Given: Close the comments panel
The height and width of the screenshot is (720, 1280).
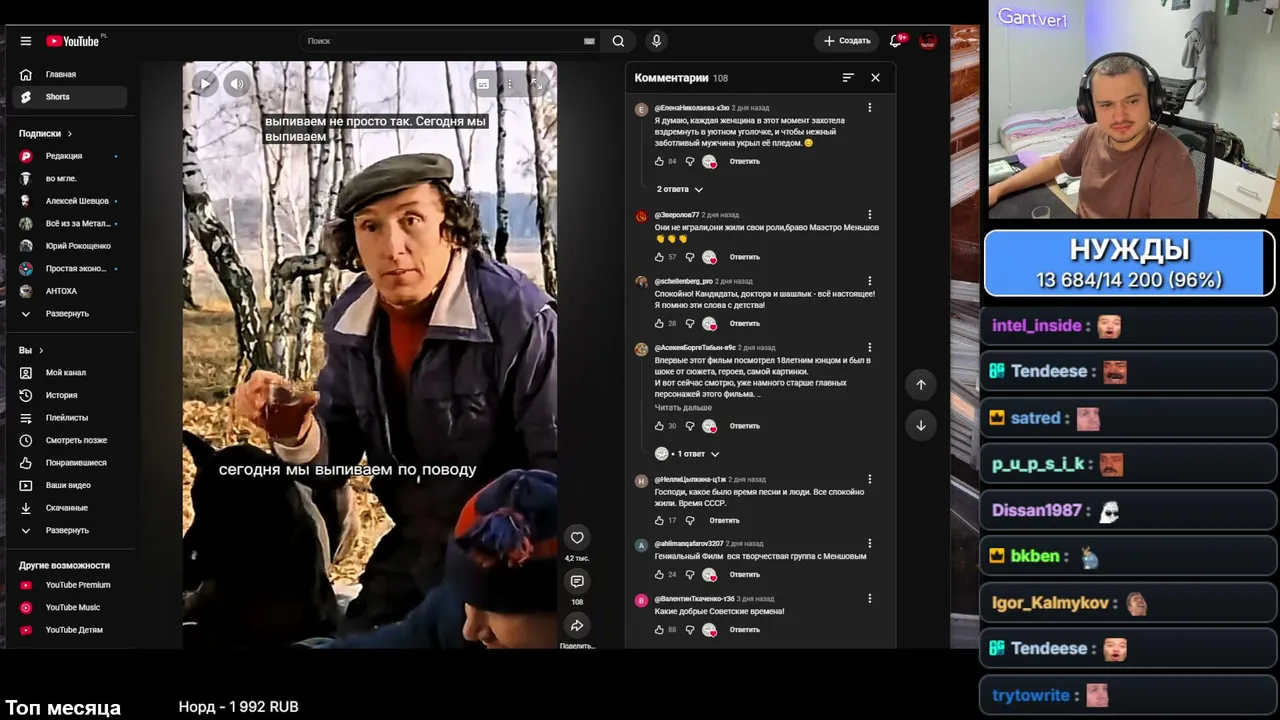Looking at the screenshot, I should coord(875,78).
